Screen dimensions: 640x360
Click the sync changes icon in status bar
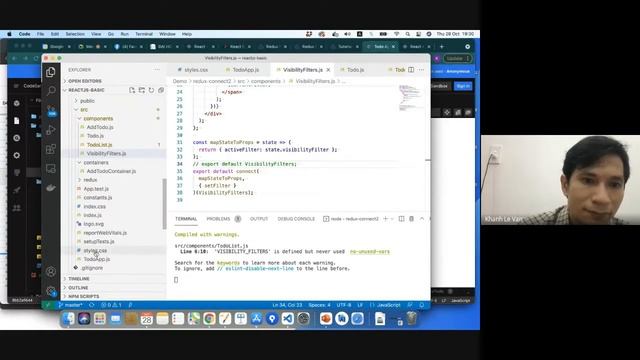pyautogui.click(x=92, y=305)
